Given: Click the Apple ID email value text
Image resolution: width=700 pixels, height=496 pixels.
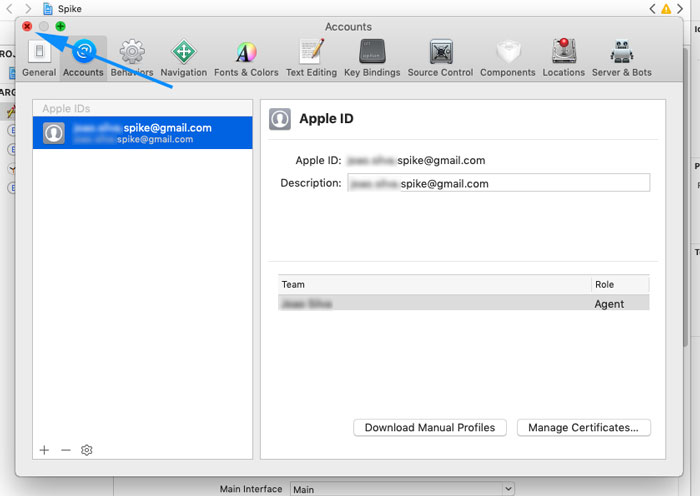Looking at the screenshot, I should click(416, 160).
